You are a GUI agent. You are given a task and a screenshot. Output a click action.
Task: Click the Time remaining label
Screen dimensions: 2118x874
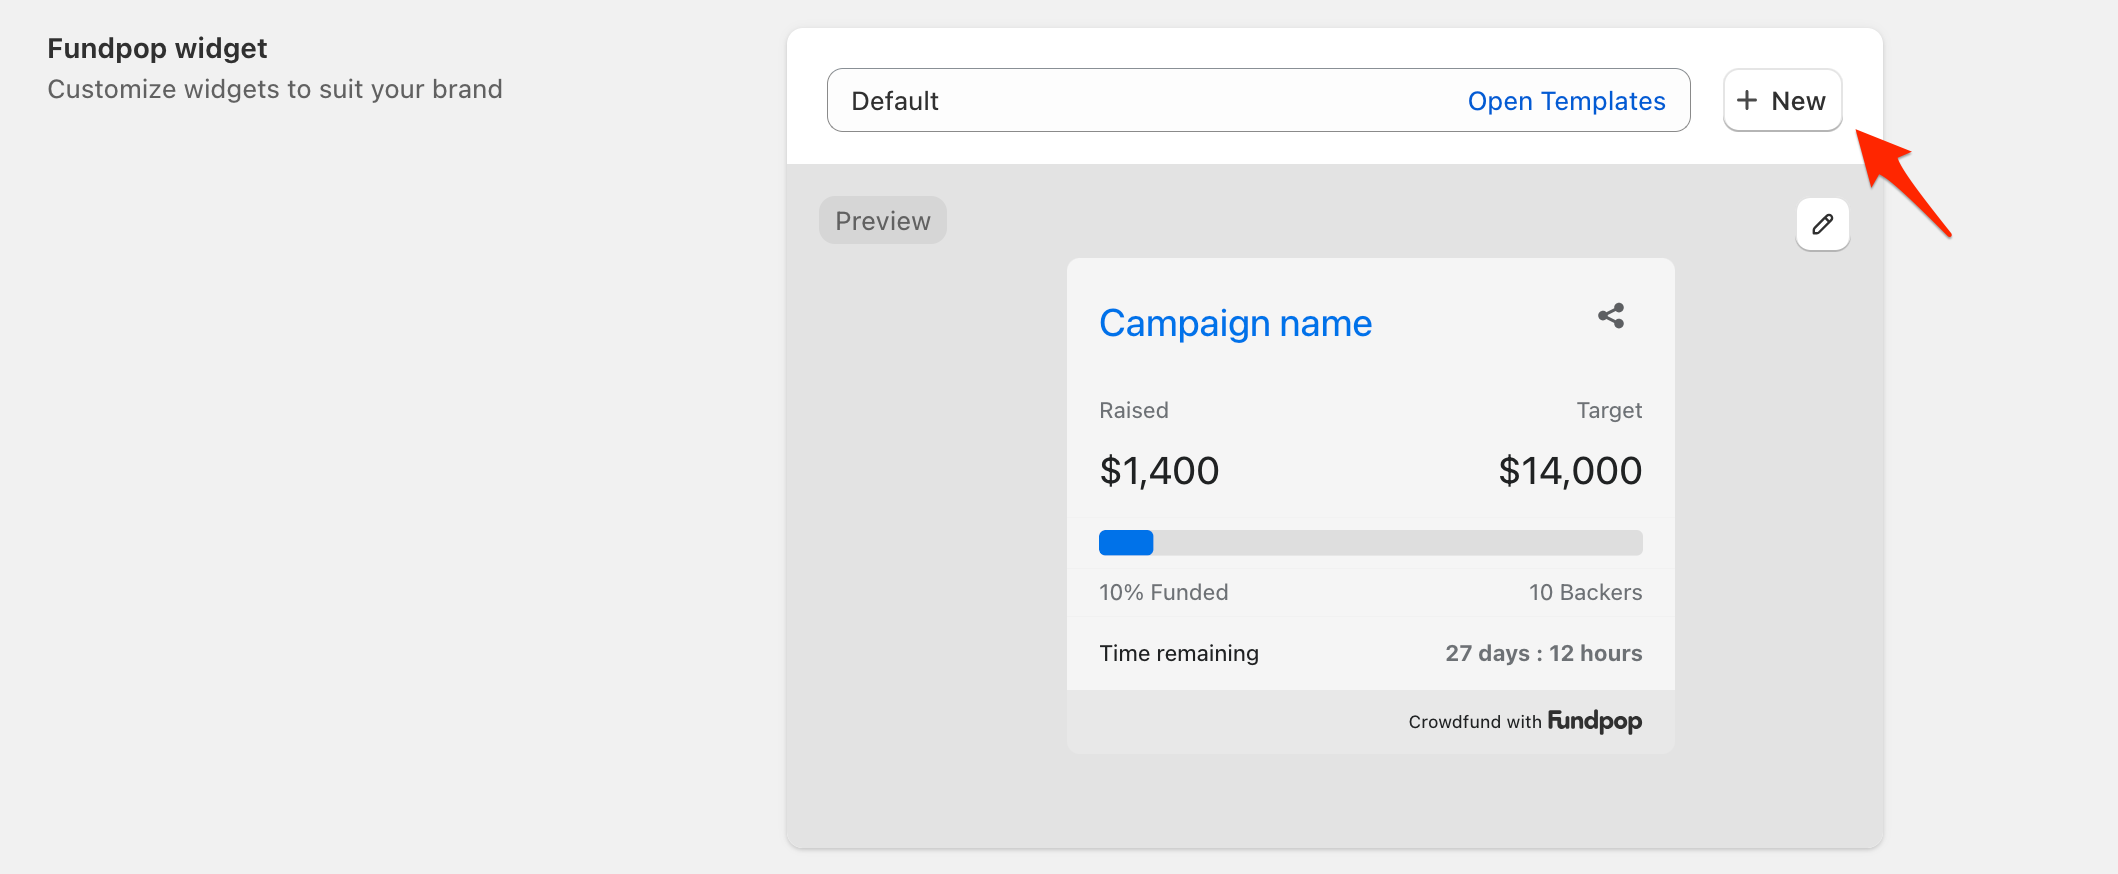[x=1179, y=654]
